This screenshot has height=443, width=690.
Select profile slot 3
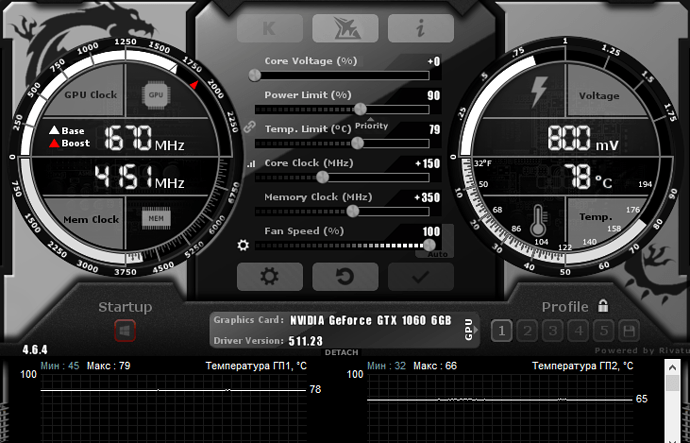point(553,331)
